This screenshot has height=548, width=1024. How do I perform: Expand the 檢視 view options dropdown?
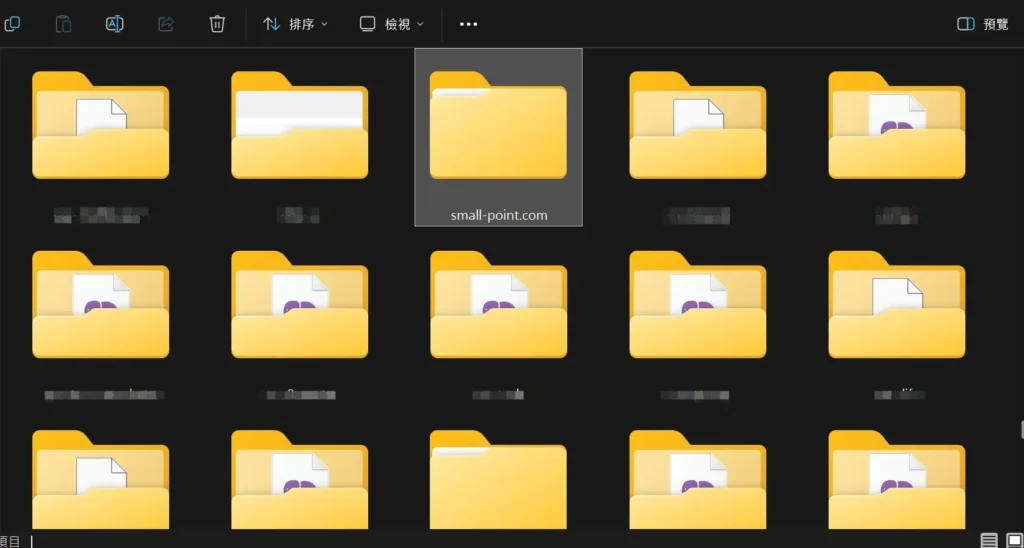tap(391, 24)
